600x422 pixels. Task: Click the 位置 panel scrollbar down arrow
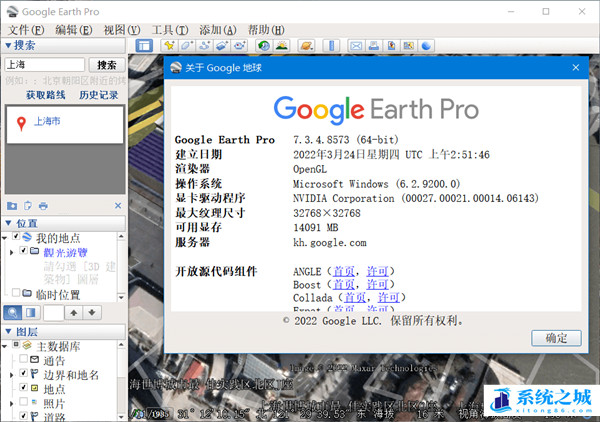point(121,297)
